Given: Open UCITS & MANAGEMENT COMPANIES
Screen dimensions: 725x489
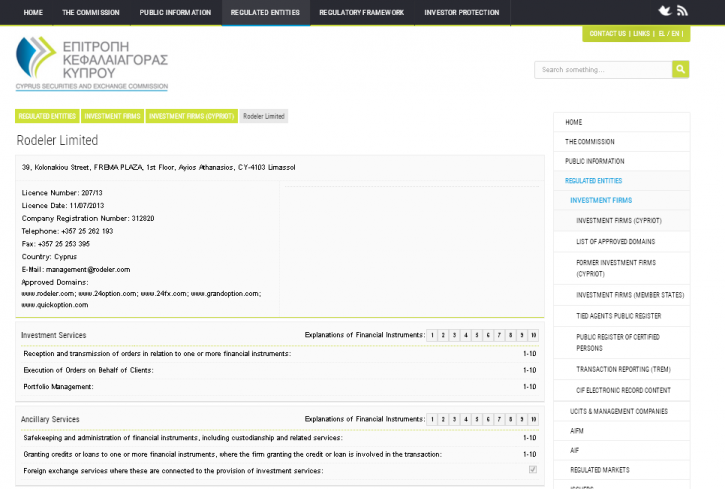Looking at the screenshot, I should (621, 411).
